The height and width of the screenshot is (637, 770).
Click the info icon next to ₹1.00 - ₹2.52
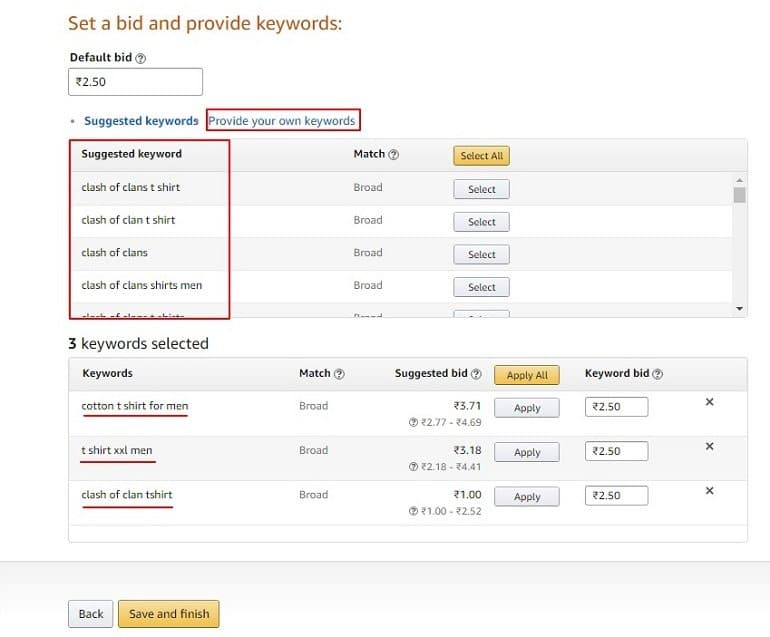413,511
